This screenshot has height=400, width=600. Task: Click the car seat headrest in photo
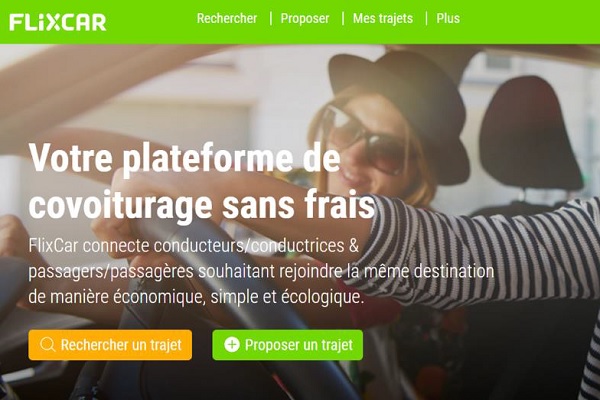click(531, 134)
